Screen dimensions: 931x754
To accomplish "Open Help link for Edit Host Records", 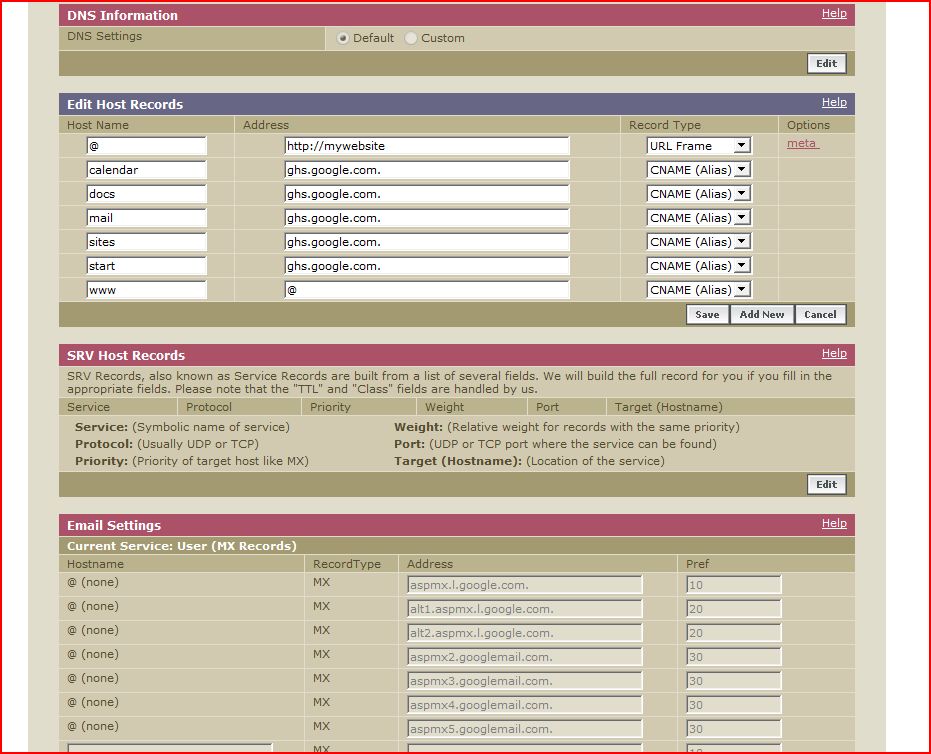I will pos(834,102).
